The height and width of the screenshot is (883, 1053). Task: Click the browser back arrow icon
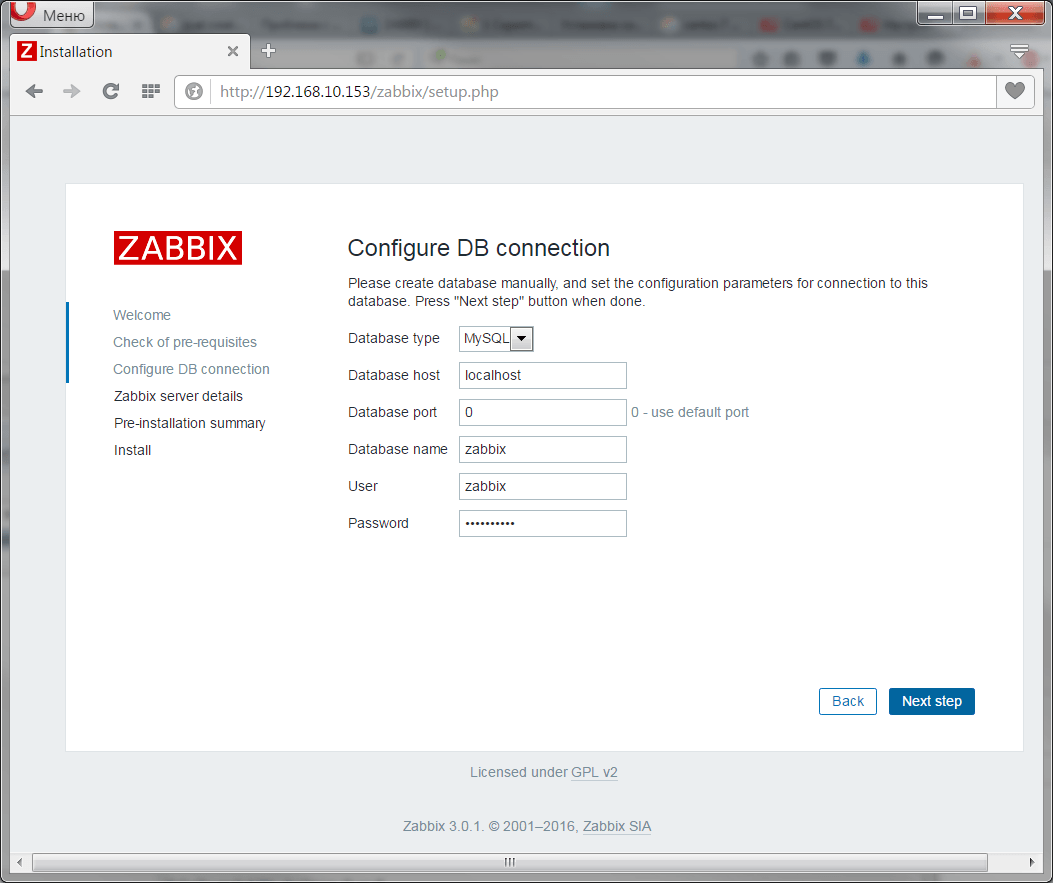coord(35,91)
